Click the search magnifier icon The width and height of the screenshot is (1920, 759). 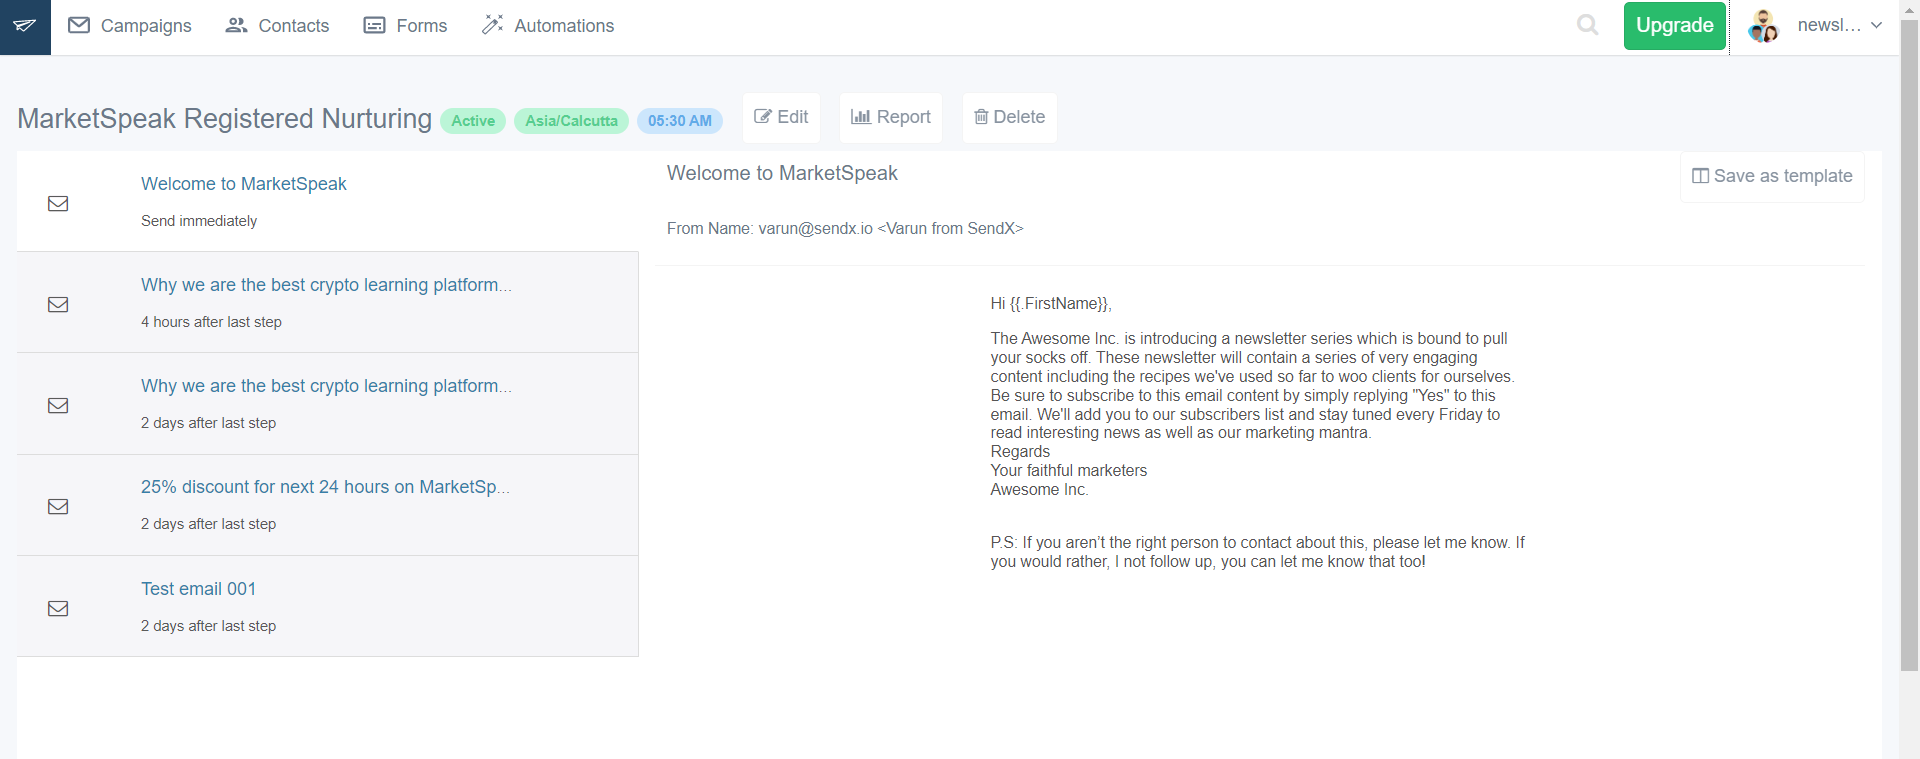[1587, 25]
